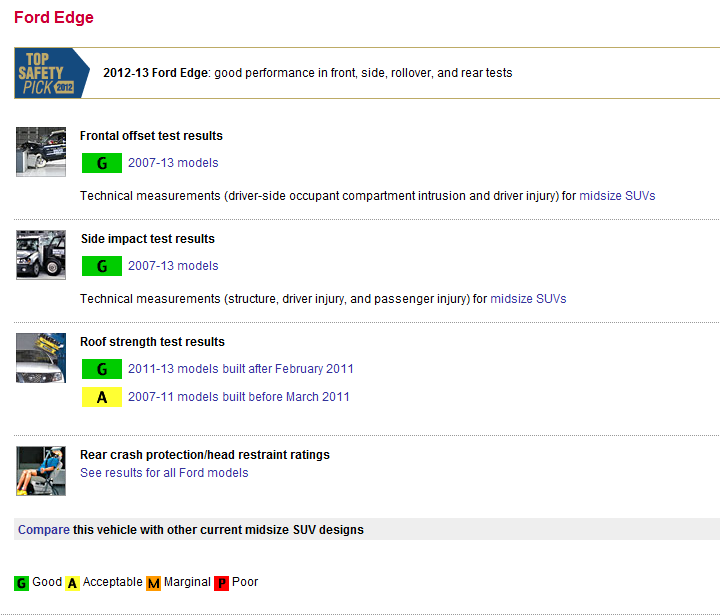Click the orange M Marginal legend icon

153,583
